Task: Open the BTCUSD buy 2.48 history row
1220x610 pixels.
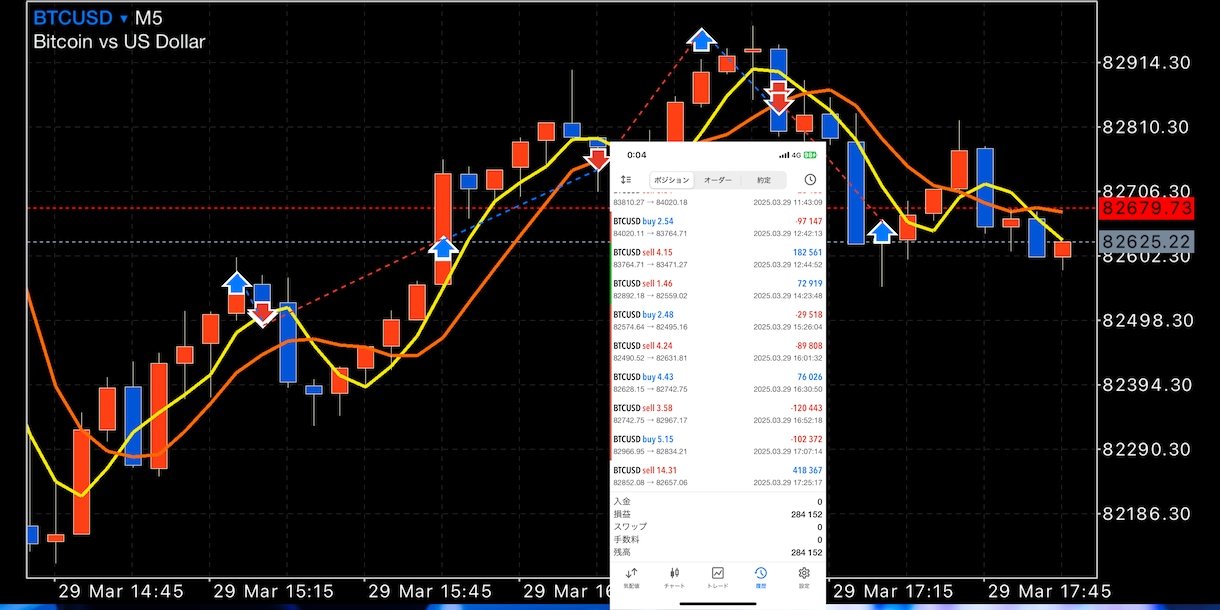Action: coord(718,320)
